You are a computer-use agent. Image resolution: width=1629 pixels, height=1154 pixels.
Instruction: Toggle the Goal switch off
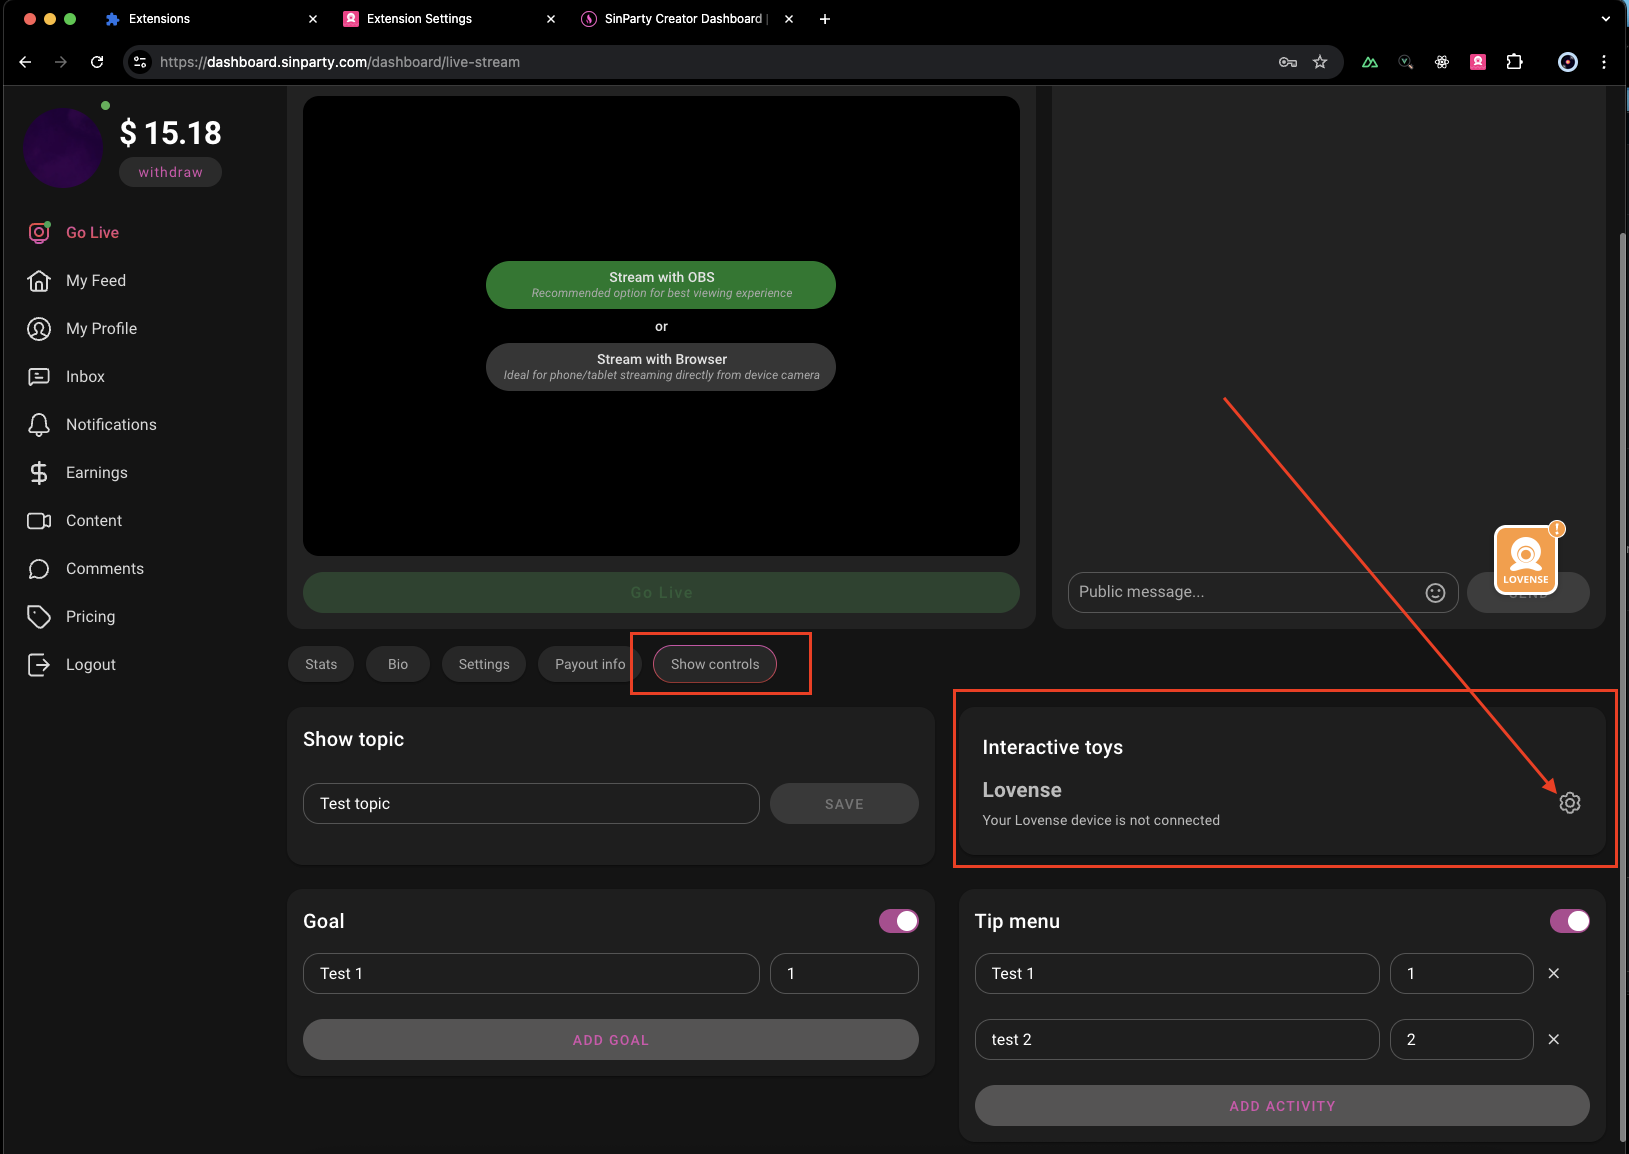point(898,921)
